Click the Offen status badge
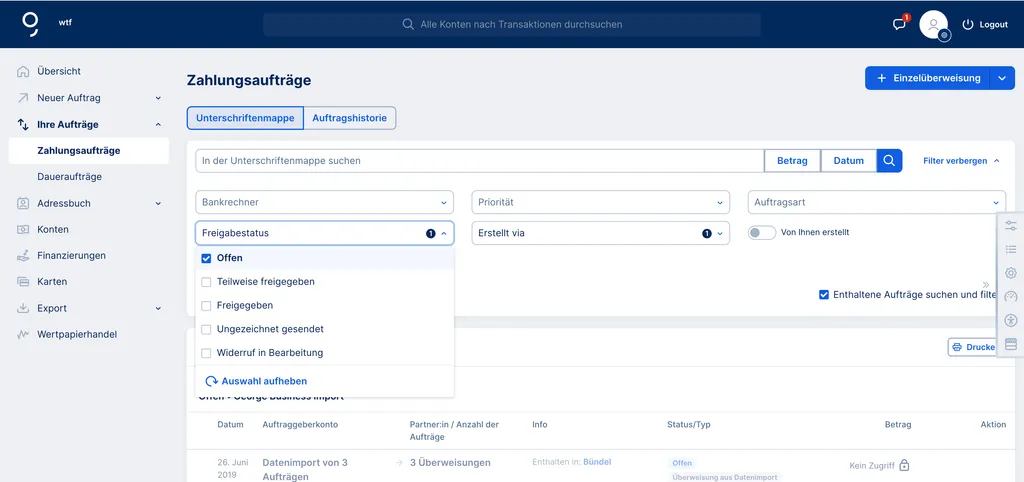The image size is (1024, 482). (x=682, y=463)
